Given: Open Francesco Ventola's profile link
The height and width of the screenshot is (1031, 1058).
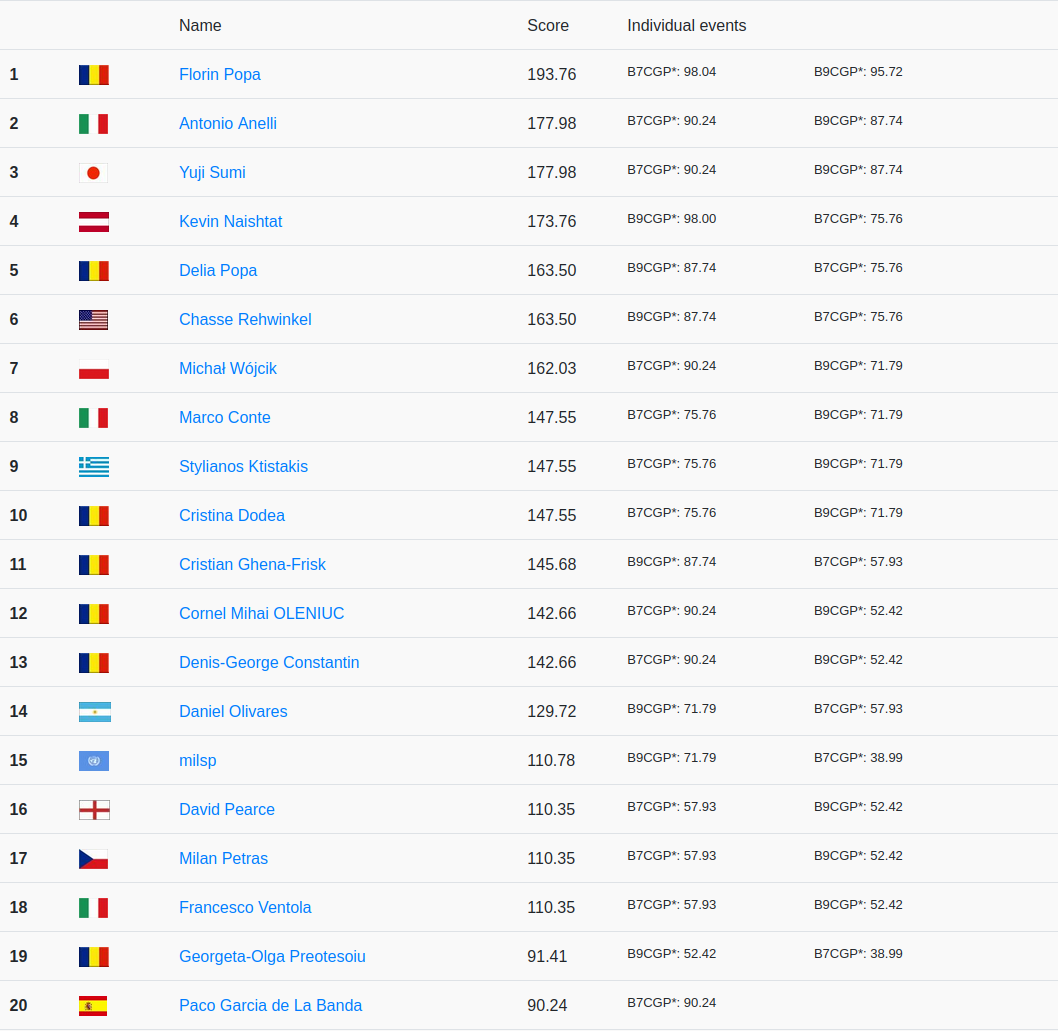Looking at the screenshot, I should [x=245, y=908].
